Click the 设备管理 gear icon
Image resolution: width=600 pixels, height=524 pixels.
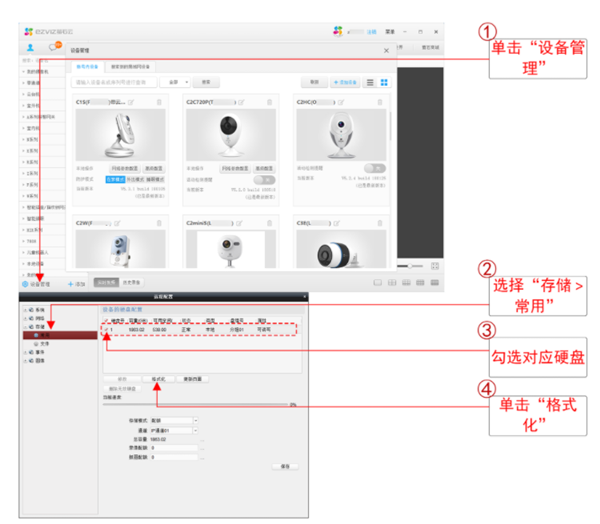point(25,284)
